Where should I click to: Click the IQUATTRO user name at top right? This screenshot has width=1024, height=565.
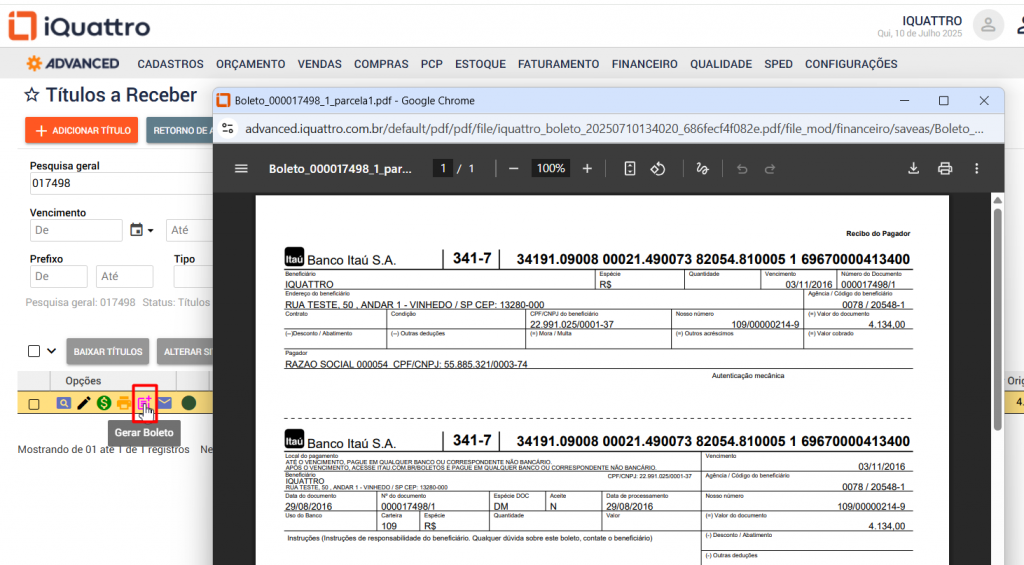pos(932,21)
